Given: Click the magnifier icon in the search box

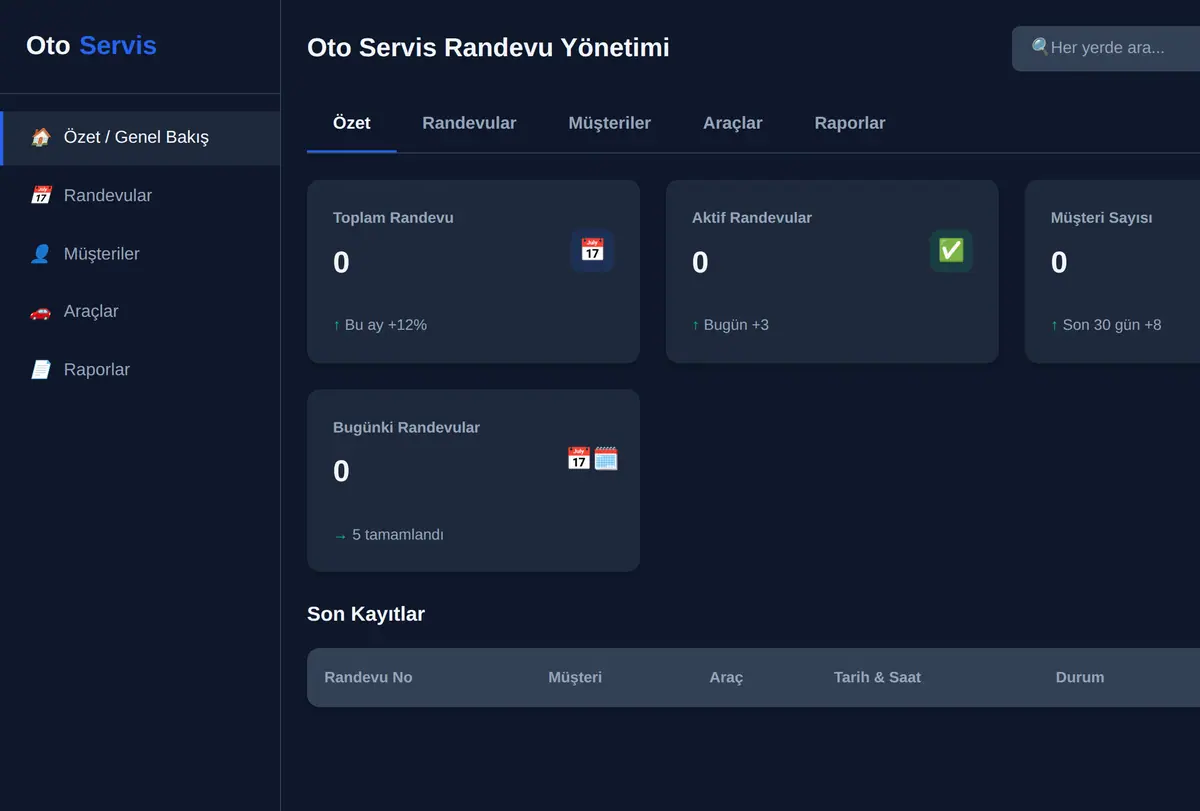Looking at the screenshot, I should 1041,47.
